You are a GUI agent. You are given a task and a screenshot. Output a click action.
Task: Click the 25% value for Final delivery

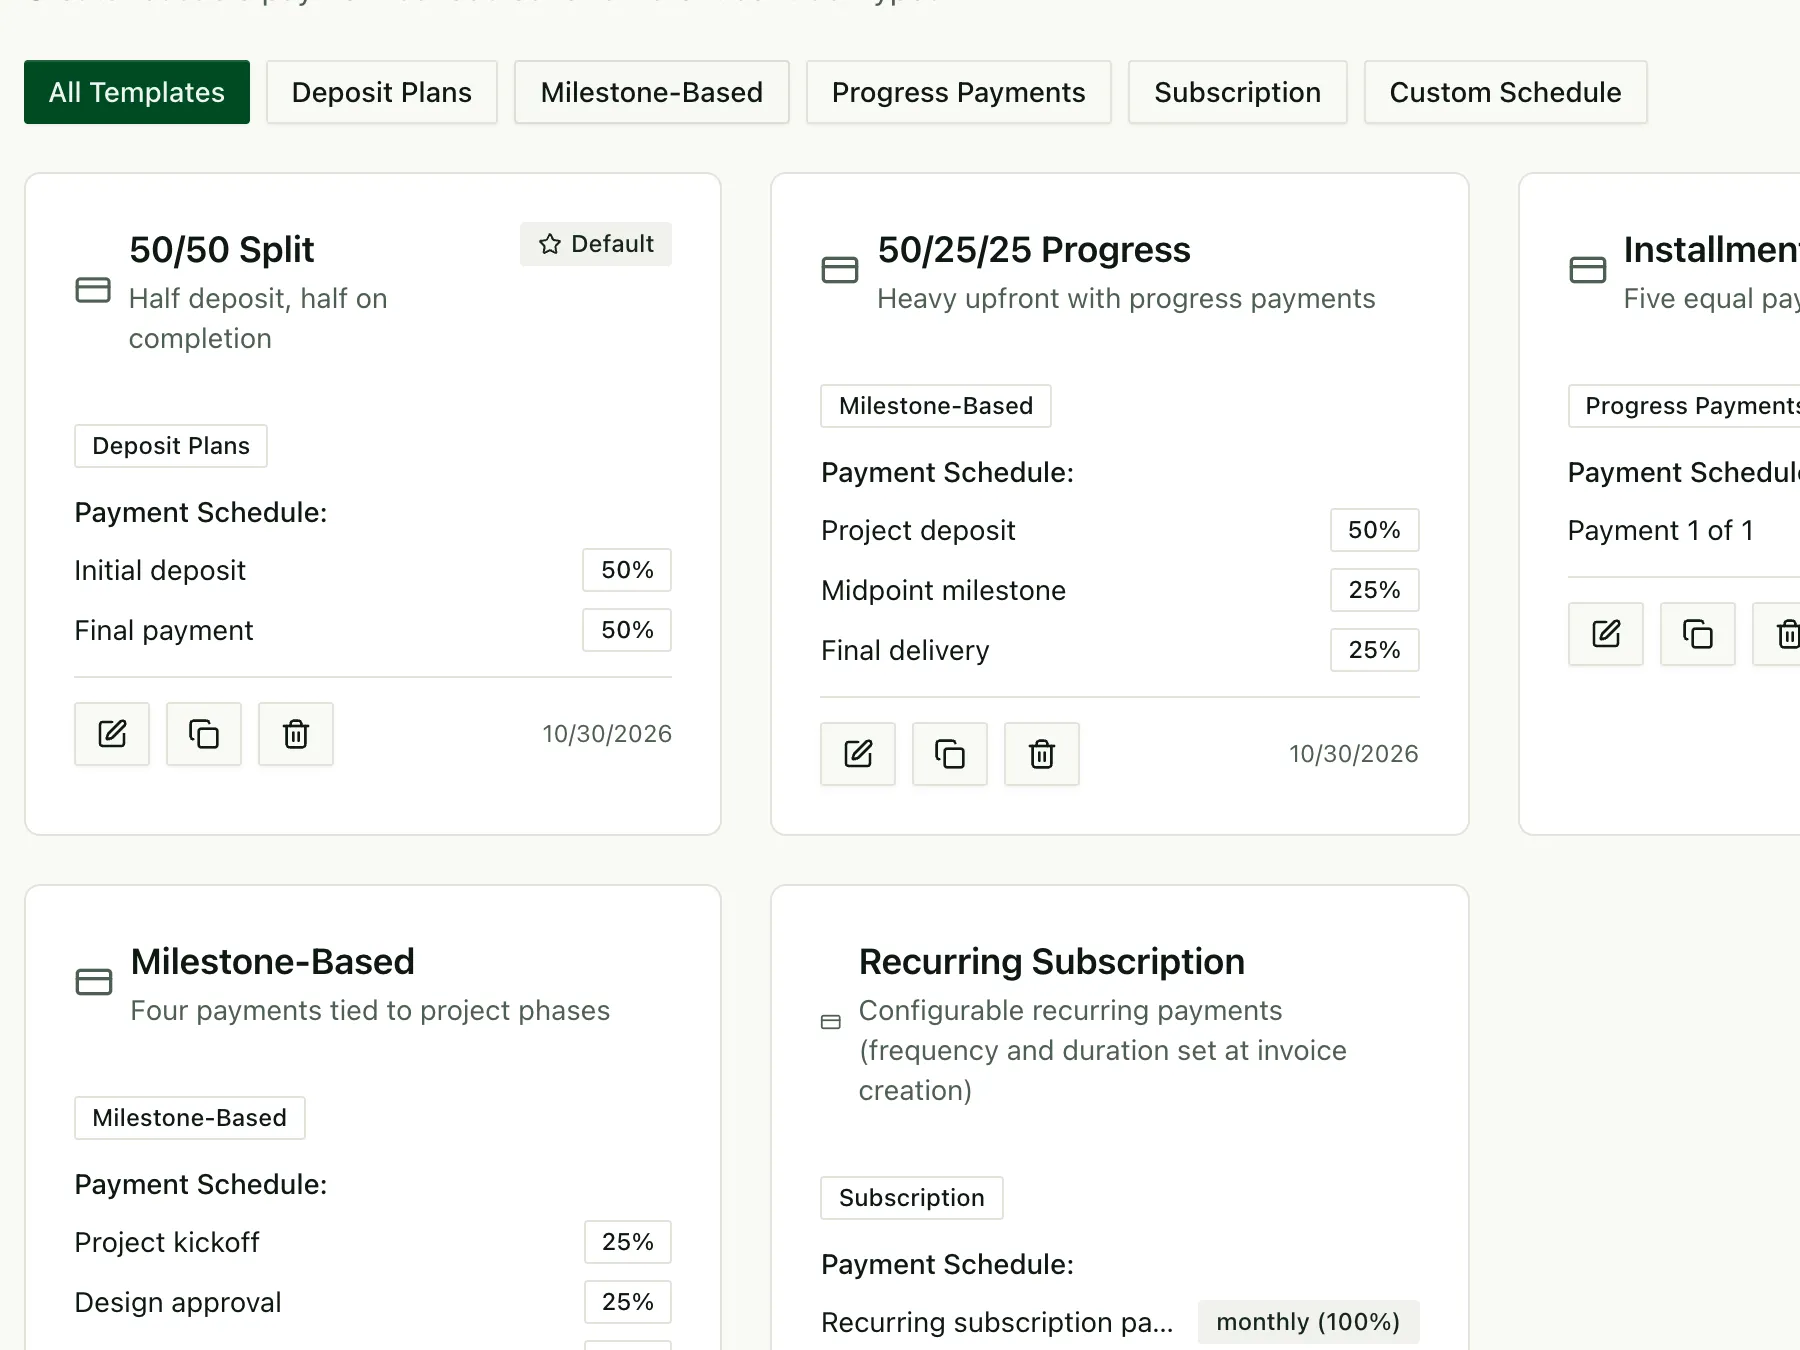[1375, 650]
